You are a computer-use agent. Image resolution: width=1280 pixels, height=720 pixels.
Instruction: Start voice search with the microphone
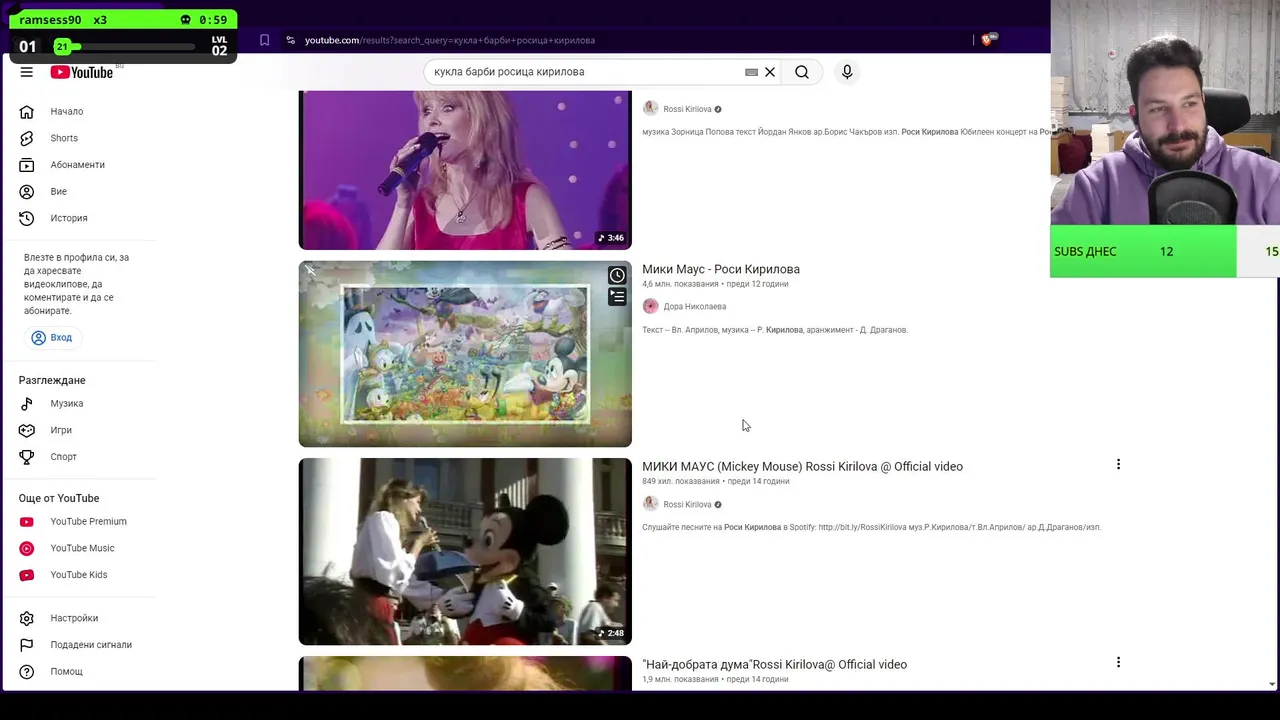[x=847, y=72]
